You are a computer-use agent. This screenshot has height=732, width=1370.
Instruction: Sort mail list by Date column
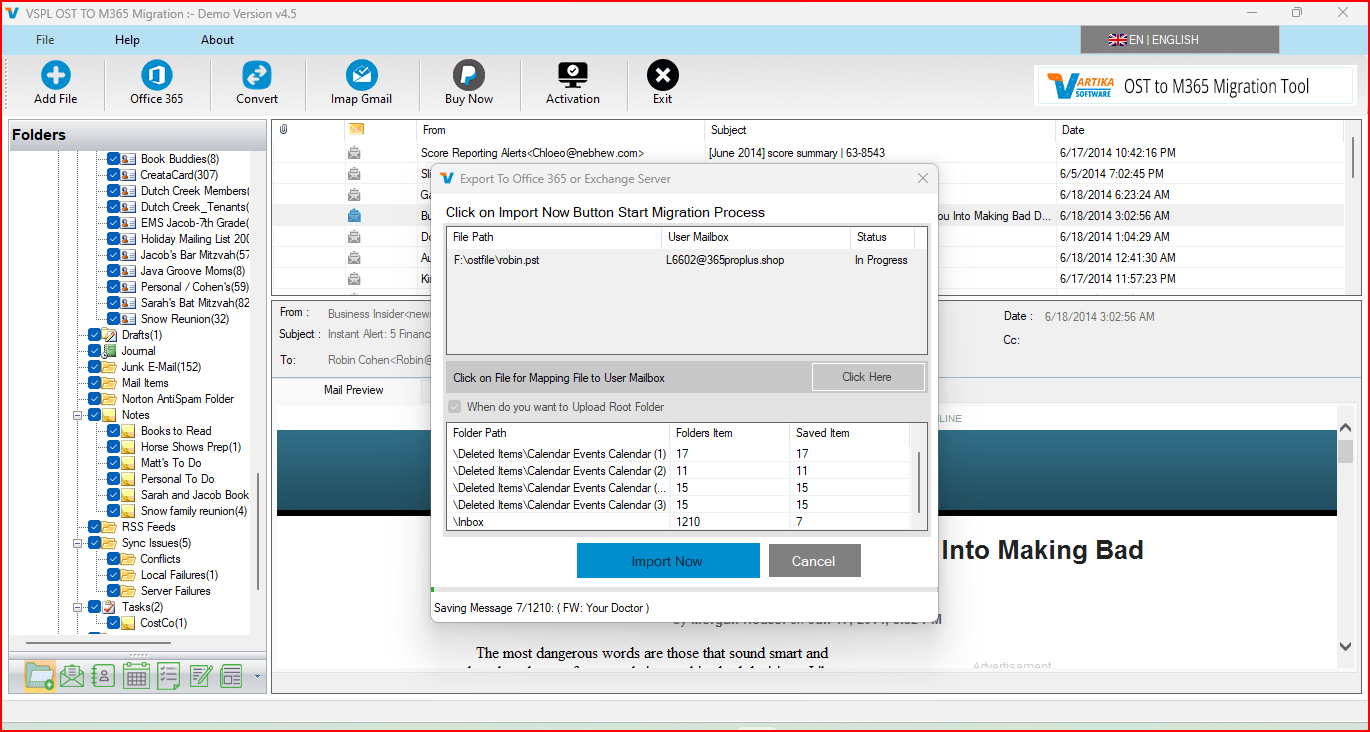coord(1200,130)
